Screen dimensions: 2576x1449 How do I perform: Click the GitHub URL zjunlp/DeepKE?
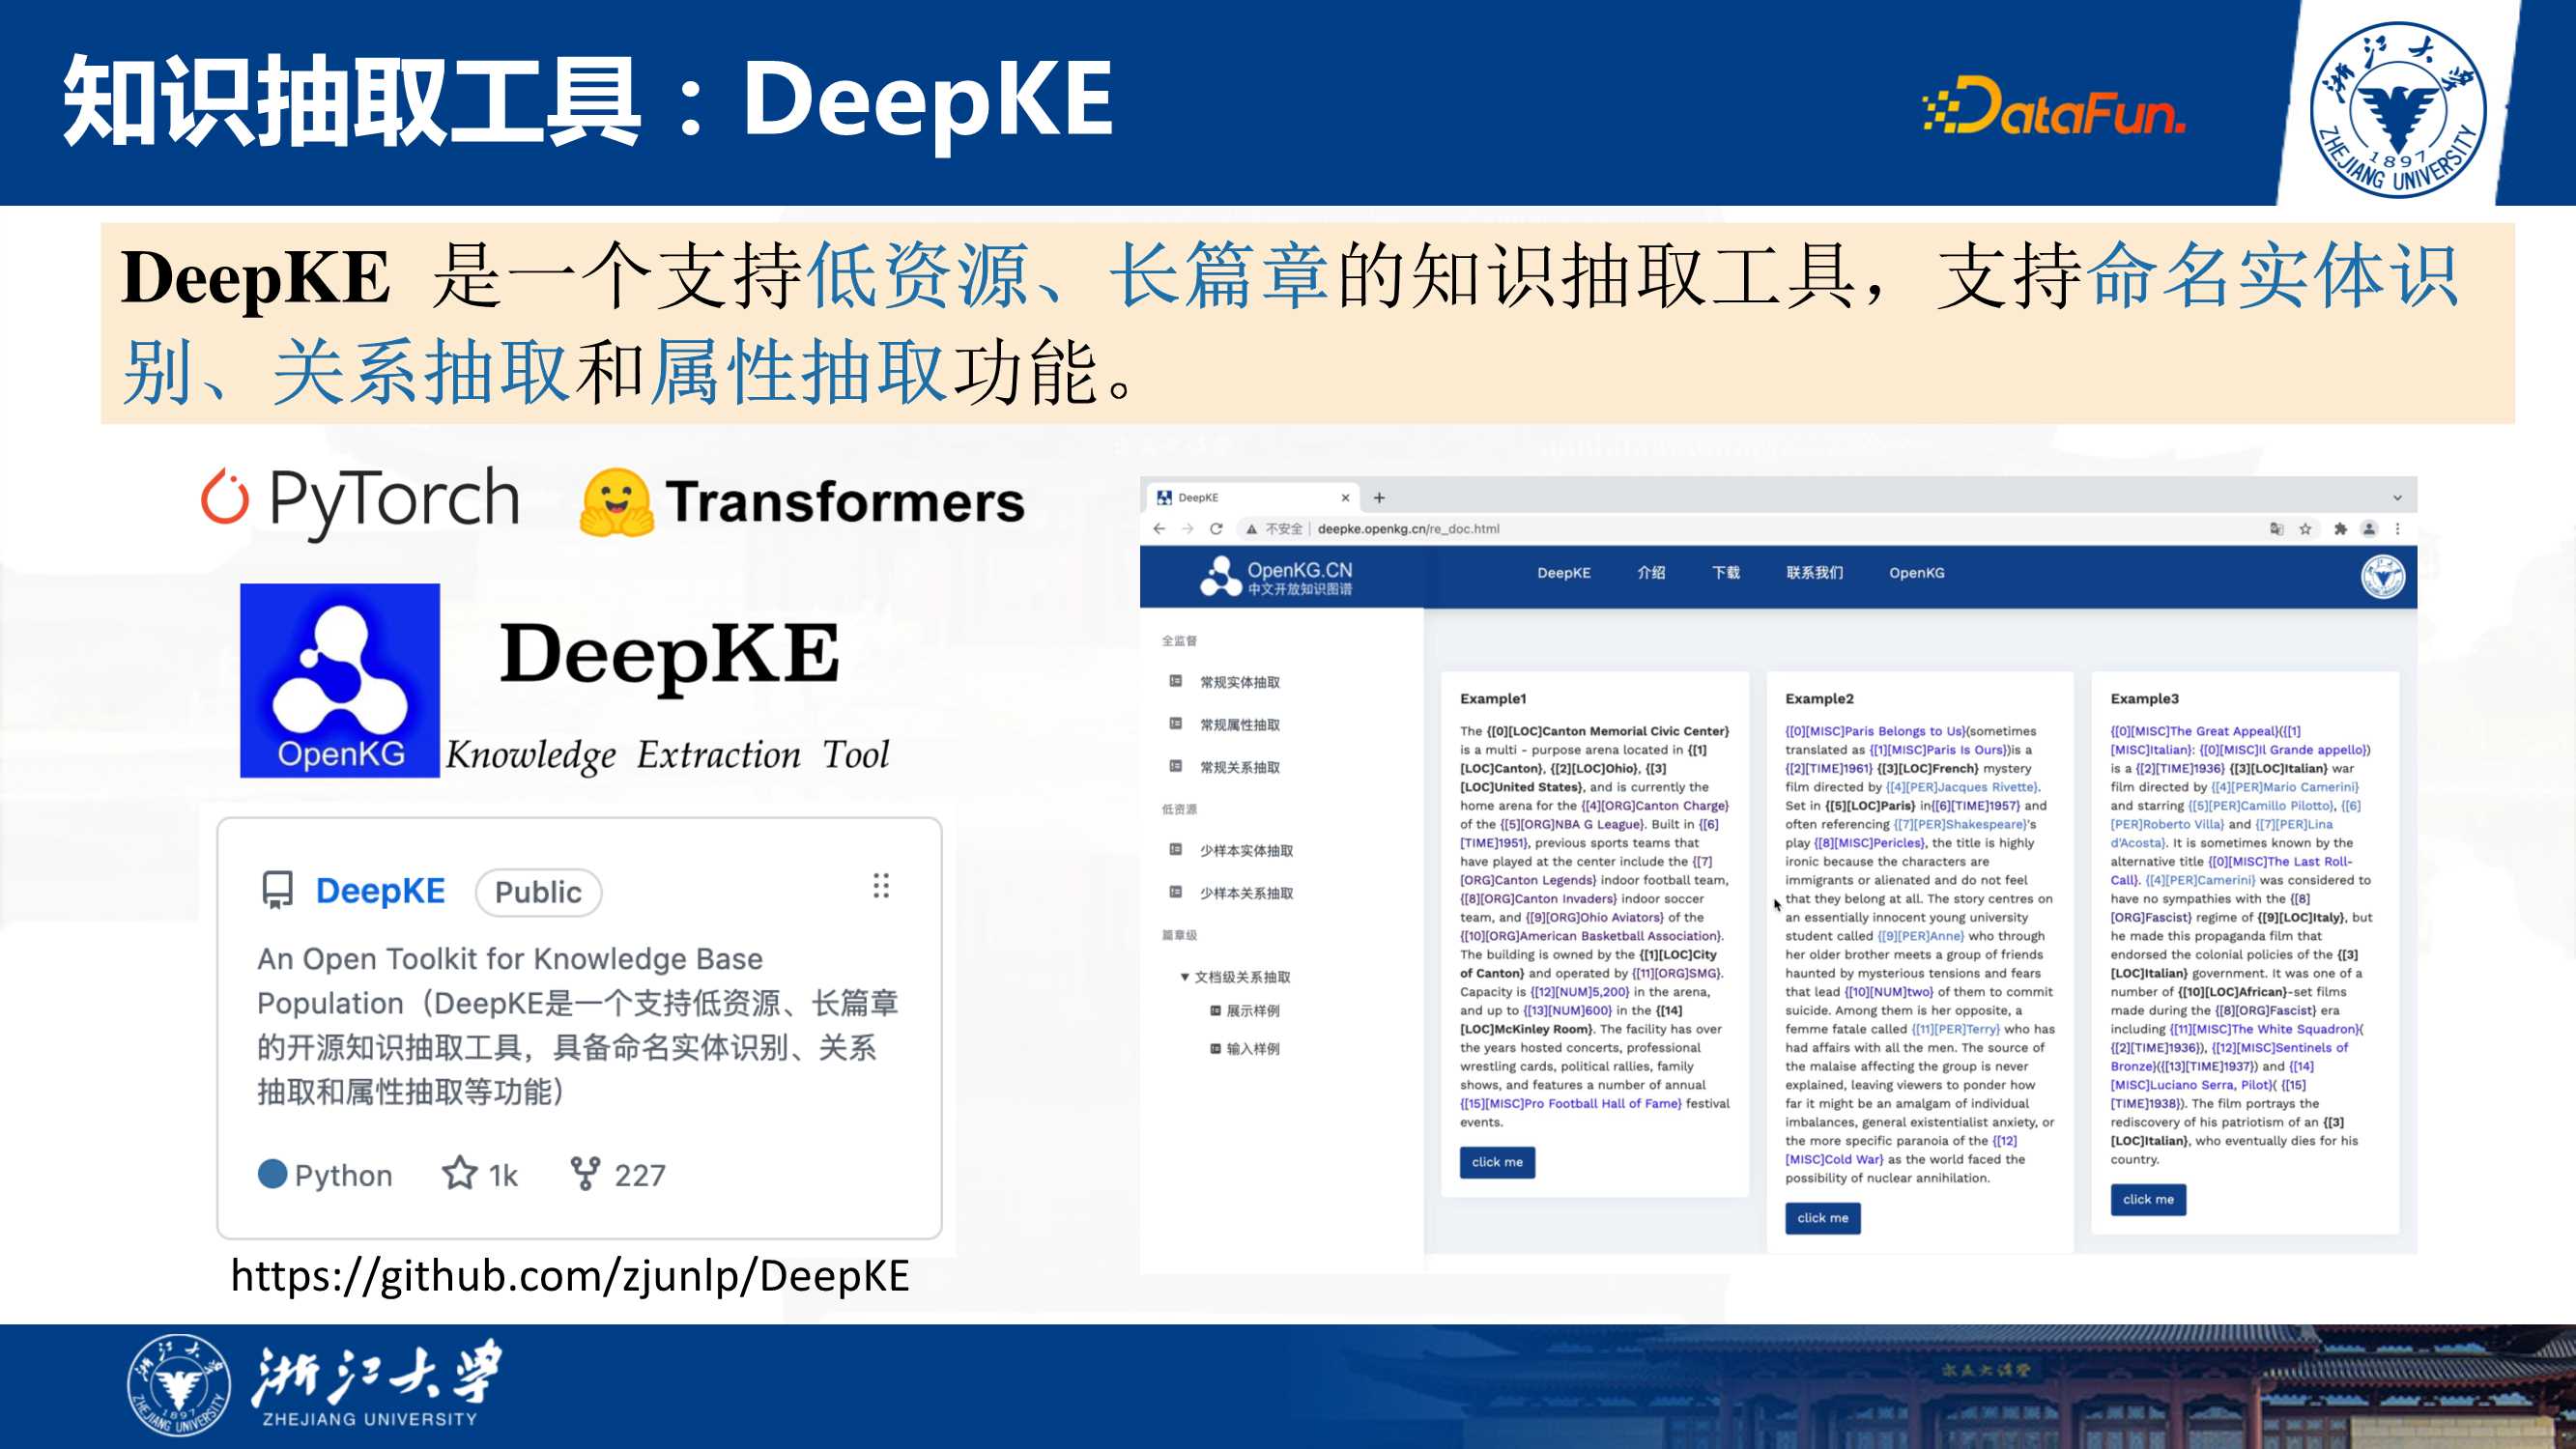pos(570,1276)
